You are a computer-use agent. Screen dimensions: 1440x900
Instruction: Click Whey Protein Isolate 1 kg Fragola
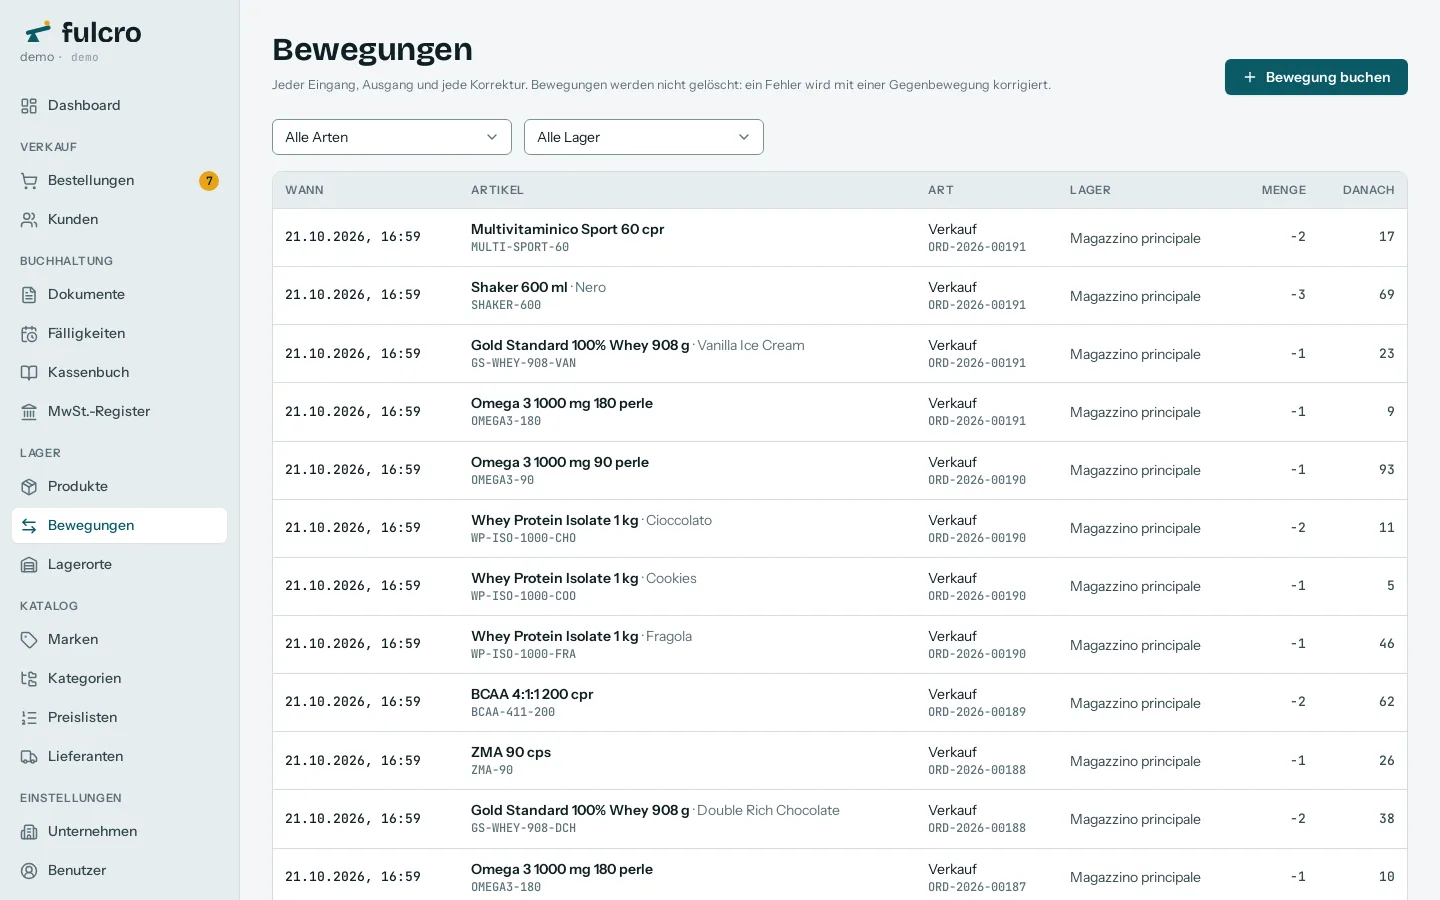coord(581,636)
